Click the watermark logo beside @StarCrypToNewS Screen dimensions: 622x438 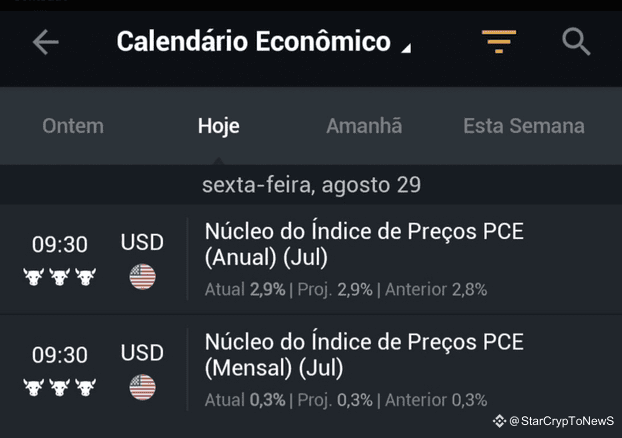pyautogui.click(x=499, y=421)
